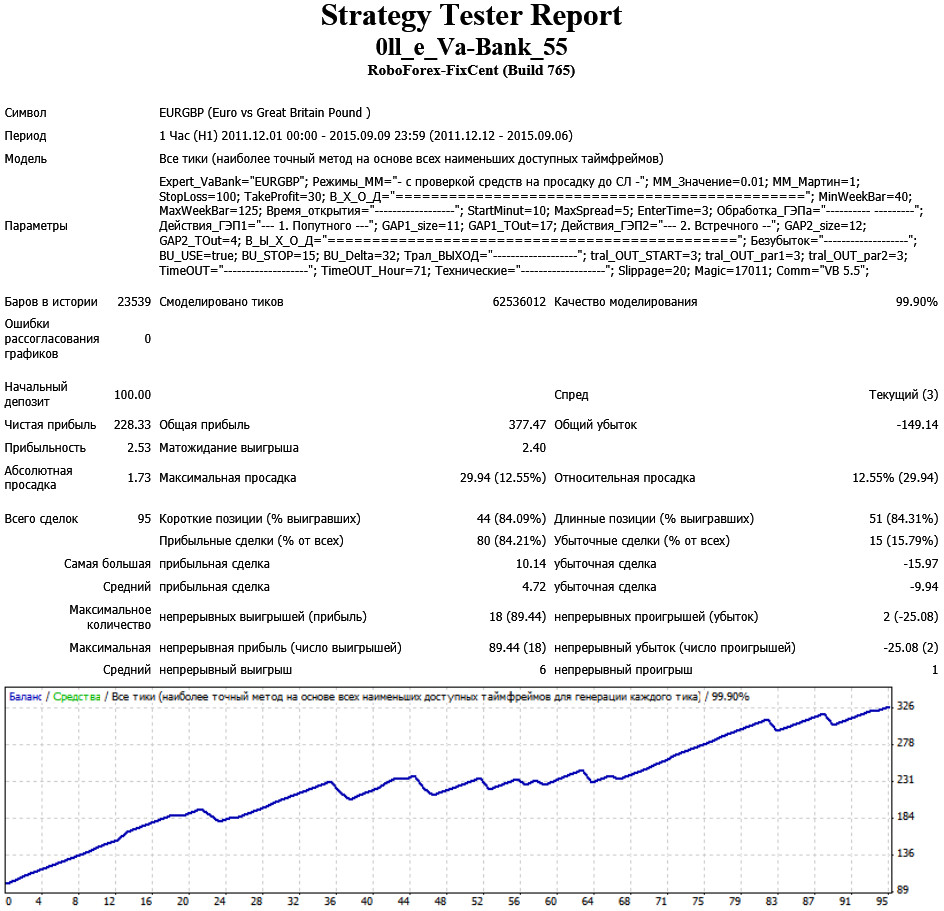Click the Период test date range value

click(366, 135)
